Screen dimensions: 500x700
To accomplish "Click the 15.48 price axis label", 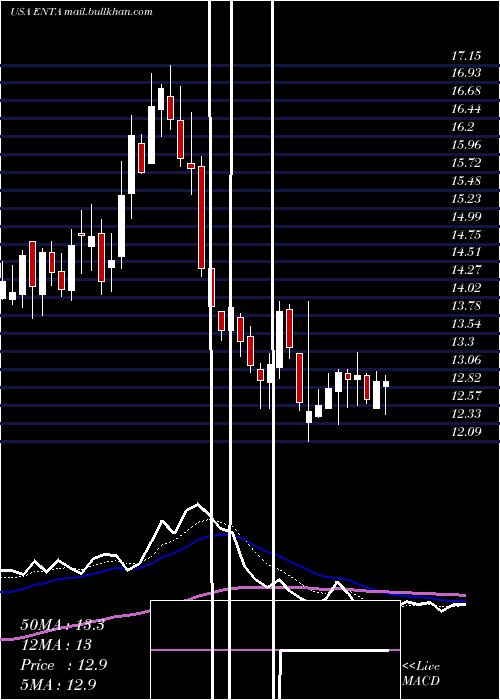I will pyautogui.click(x=466, y=181).
